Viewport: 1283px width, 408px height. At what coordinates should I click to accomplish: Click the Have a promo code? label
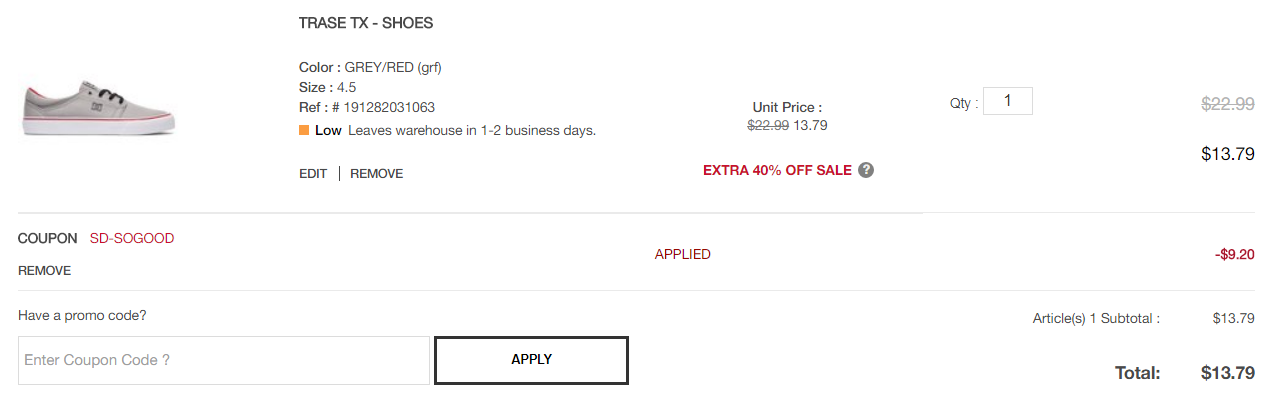pyautogui.click(x=82, y=316)
